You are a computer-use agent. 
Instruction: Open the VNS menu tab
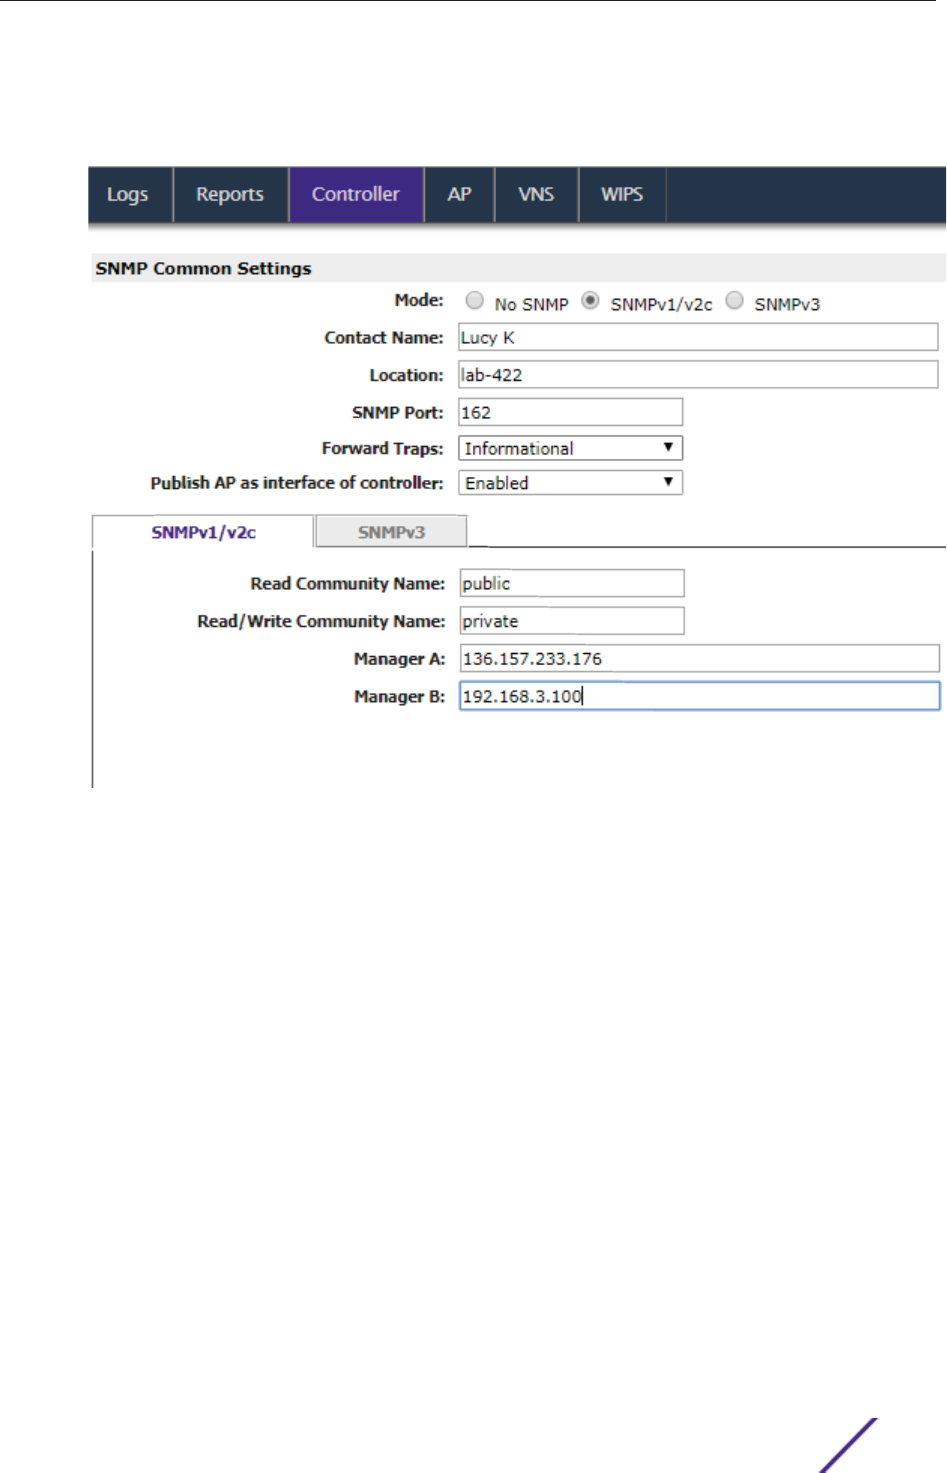tap(536, 195)
